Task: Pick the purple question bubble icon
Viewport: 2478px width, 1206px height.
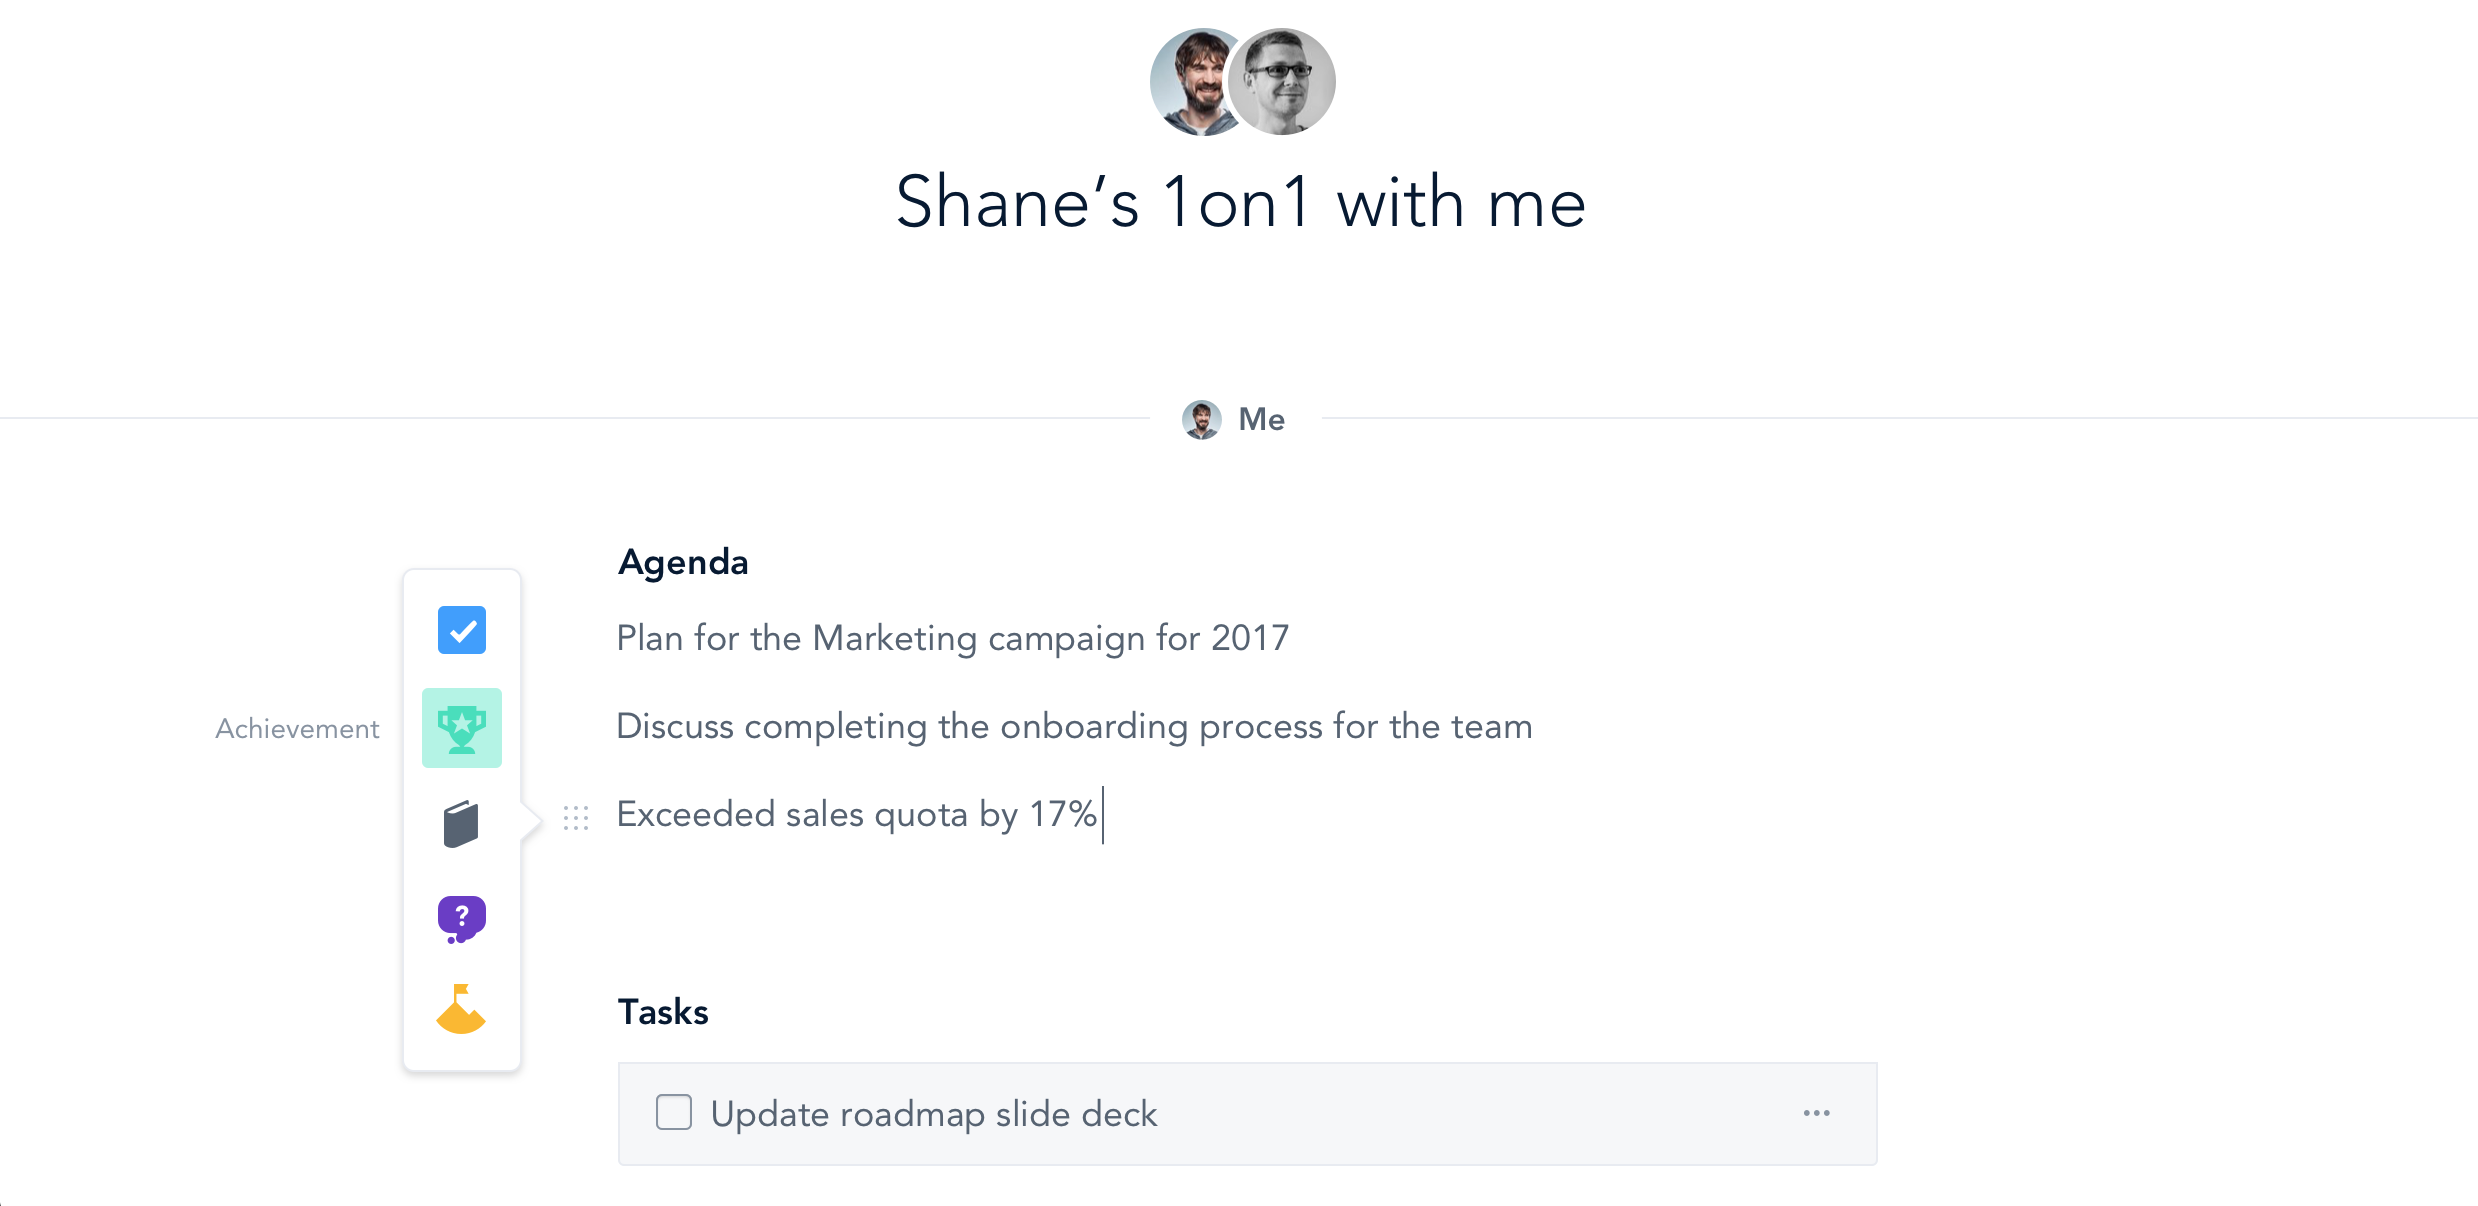Action: (461, 918)
